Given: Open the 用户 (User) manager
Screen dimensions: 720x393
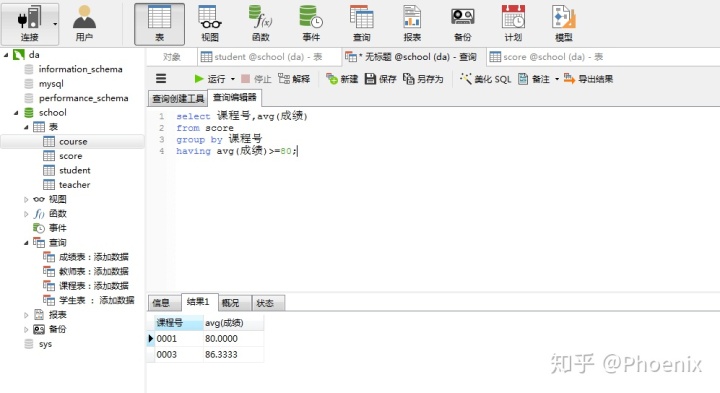Looking at the screenshot, I should pos(84,23).
